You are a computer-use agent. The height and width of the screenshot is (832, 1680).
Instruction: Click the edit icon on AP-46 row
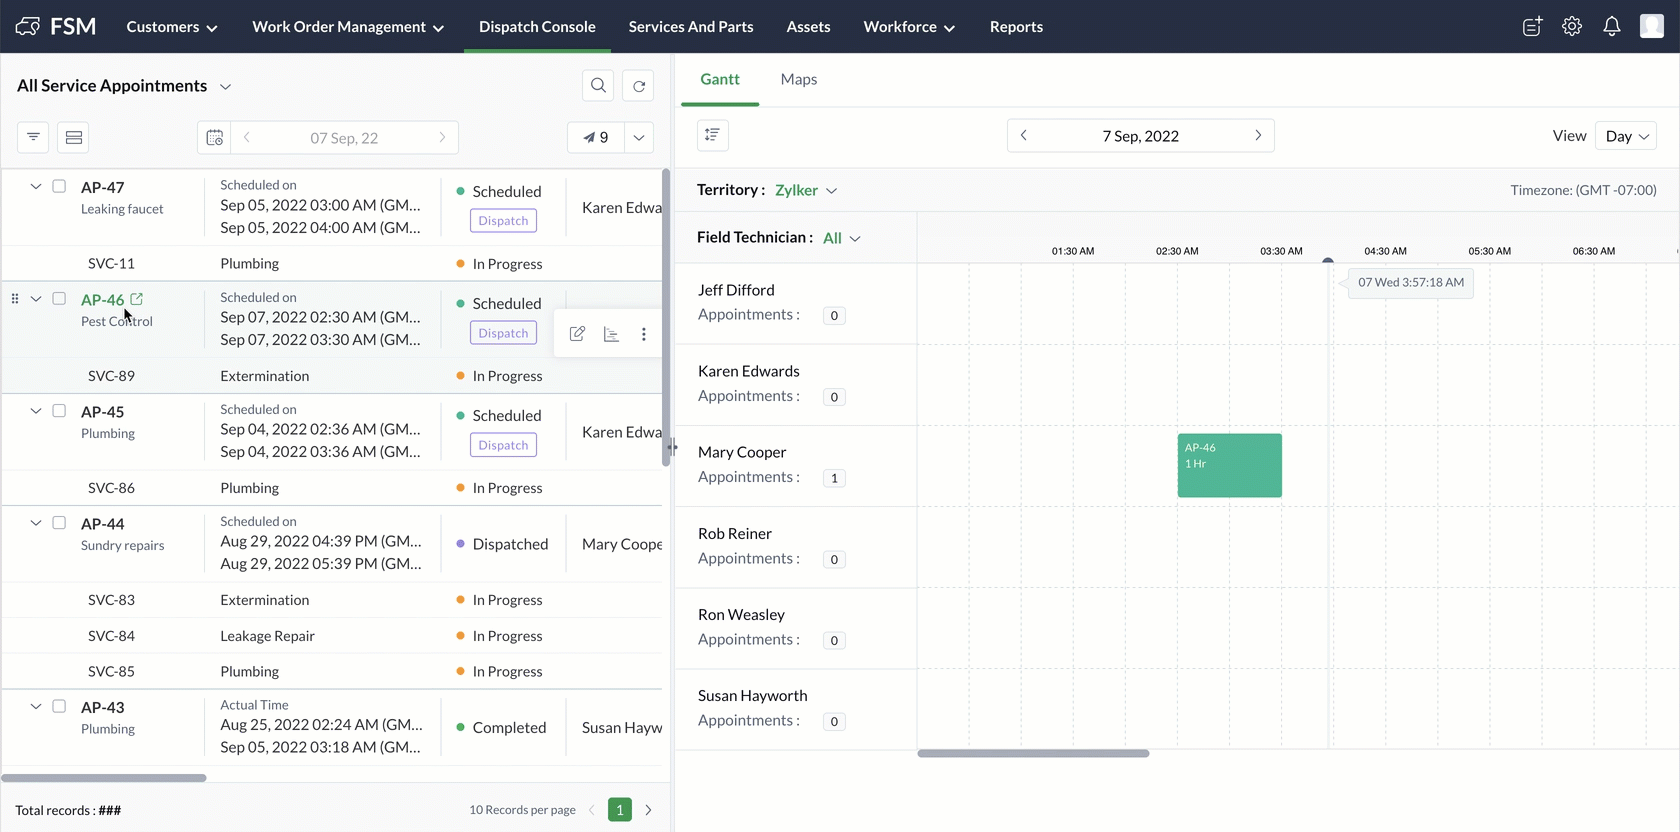tap(577, 334)
